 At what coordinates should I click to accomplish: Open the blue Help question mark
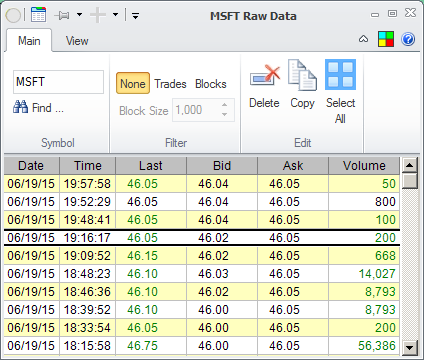pyautogui.click(x=408, y=39)
